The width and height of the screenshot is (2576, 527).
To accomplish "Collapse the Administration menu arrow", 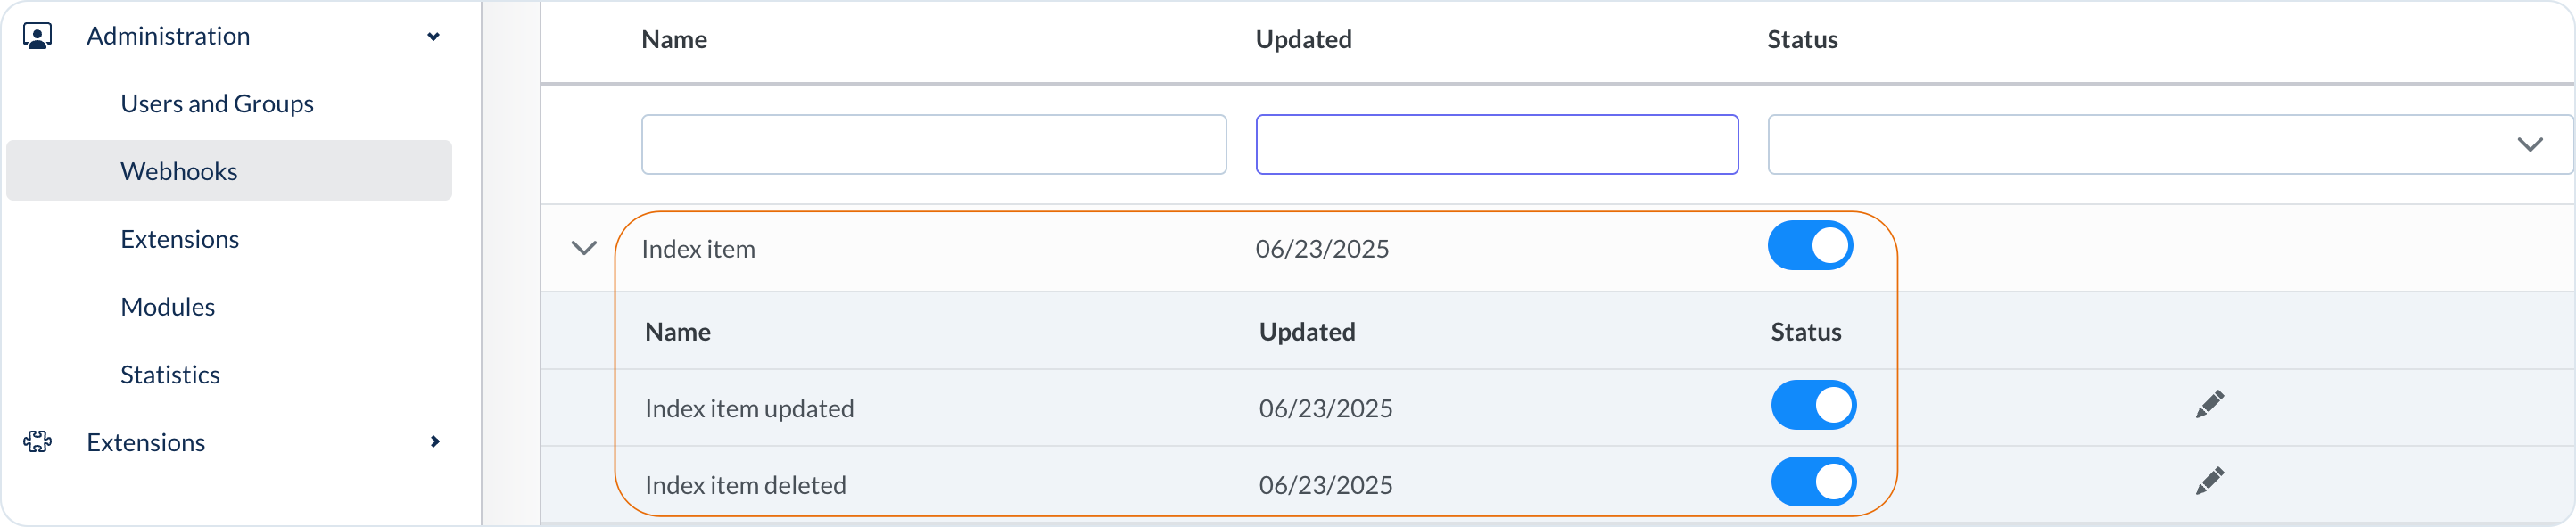I will [433, 37].
